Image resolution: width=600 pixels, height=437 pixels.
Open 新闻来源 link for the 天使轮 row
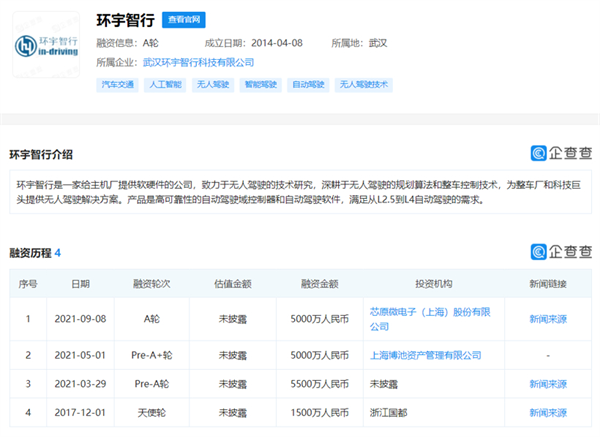point(547,412)
